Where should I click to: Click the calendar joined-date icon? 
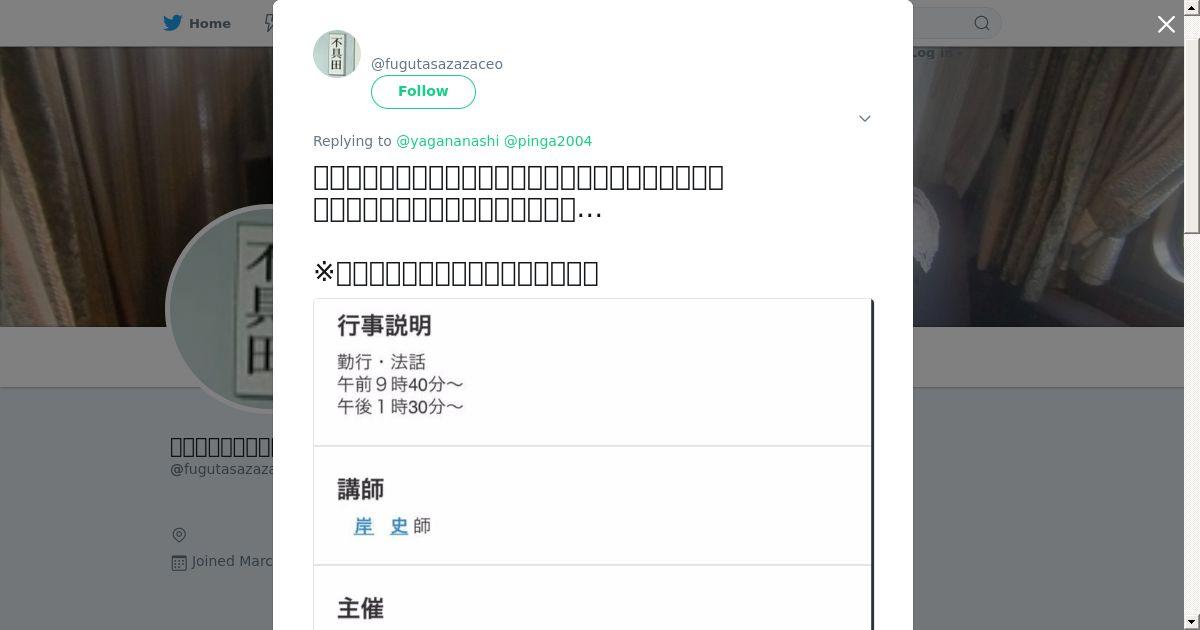(179, 563)
